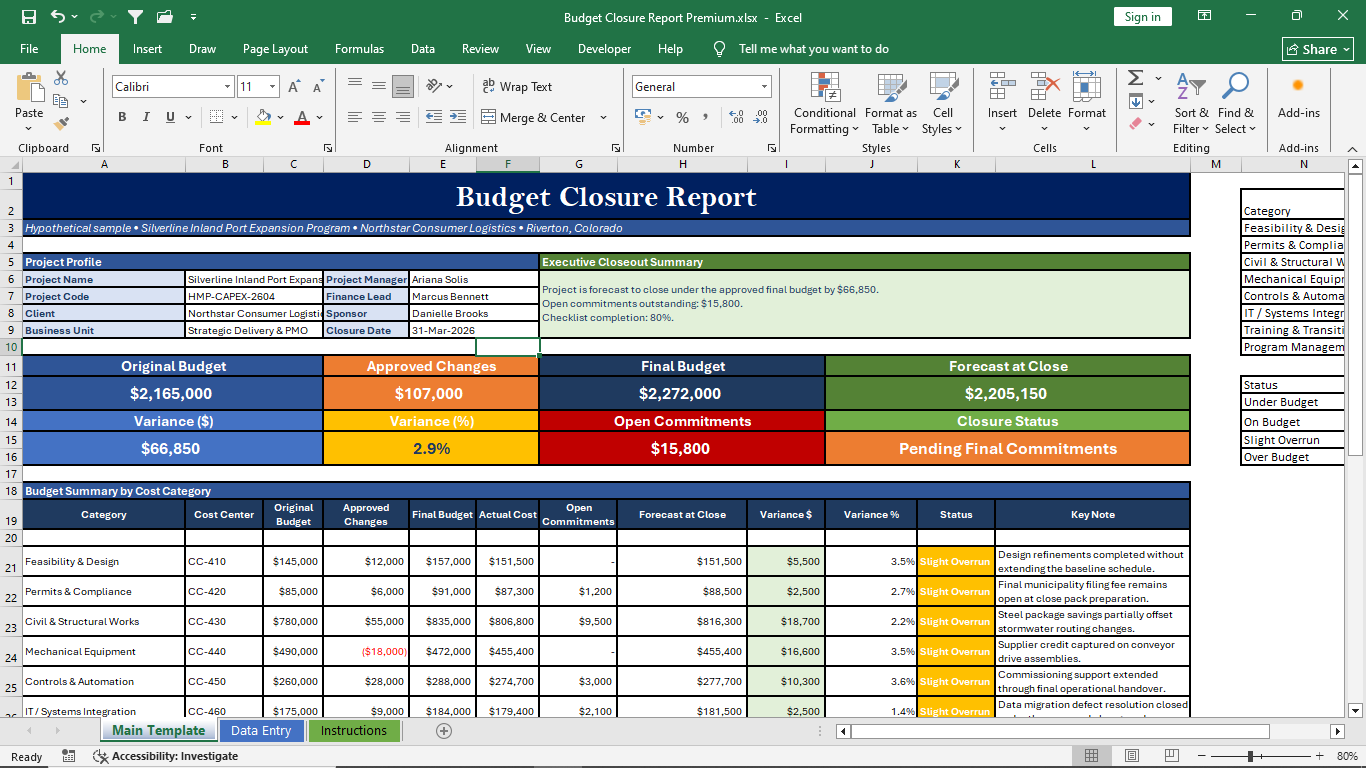
Task: Switch to the Insert ribbon tab
Action: pyautogui.click(x=147, y=49)
